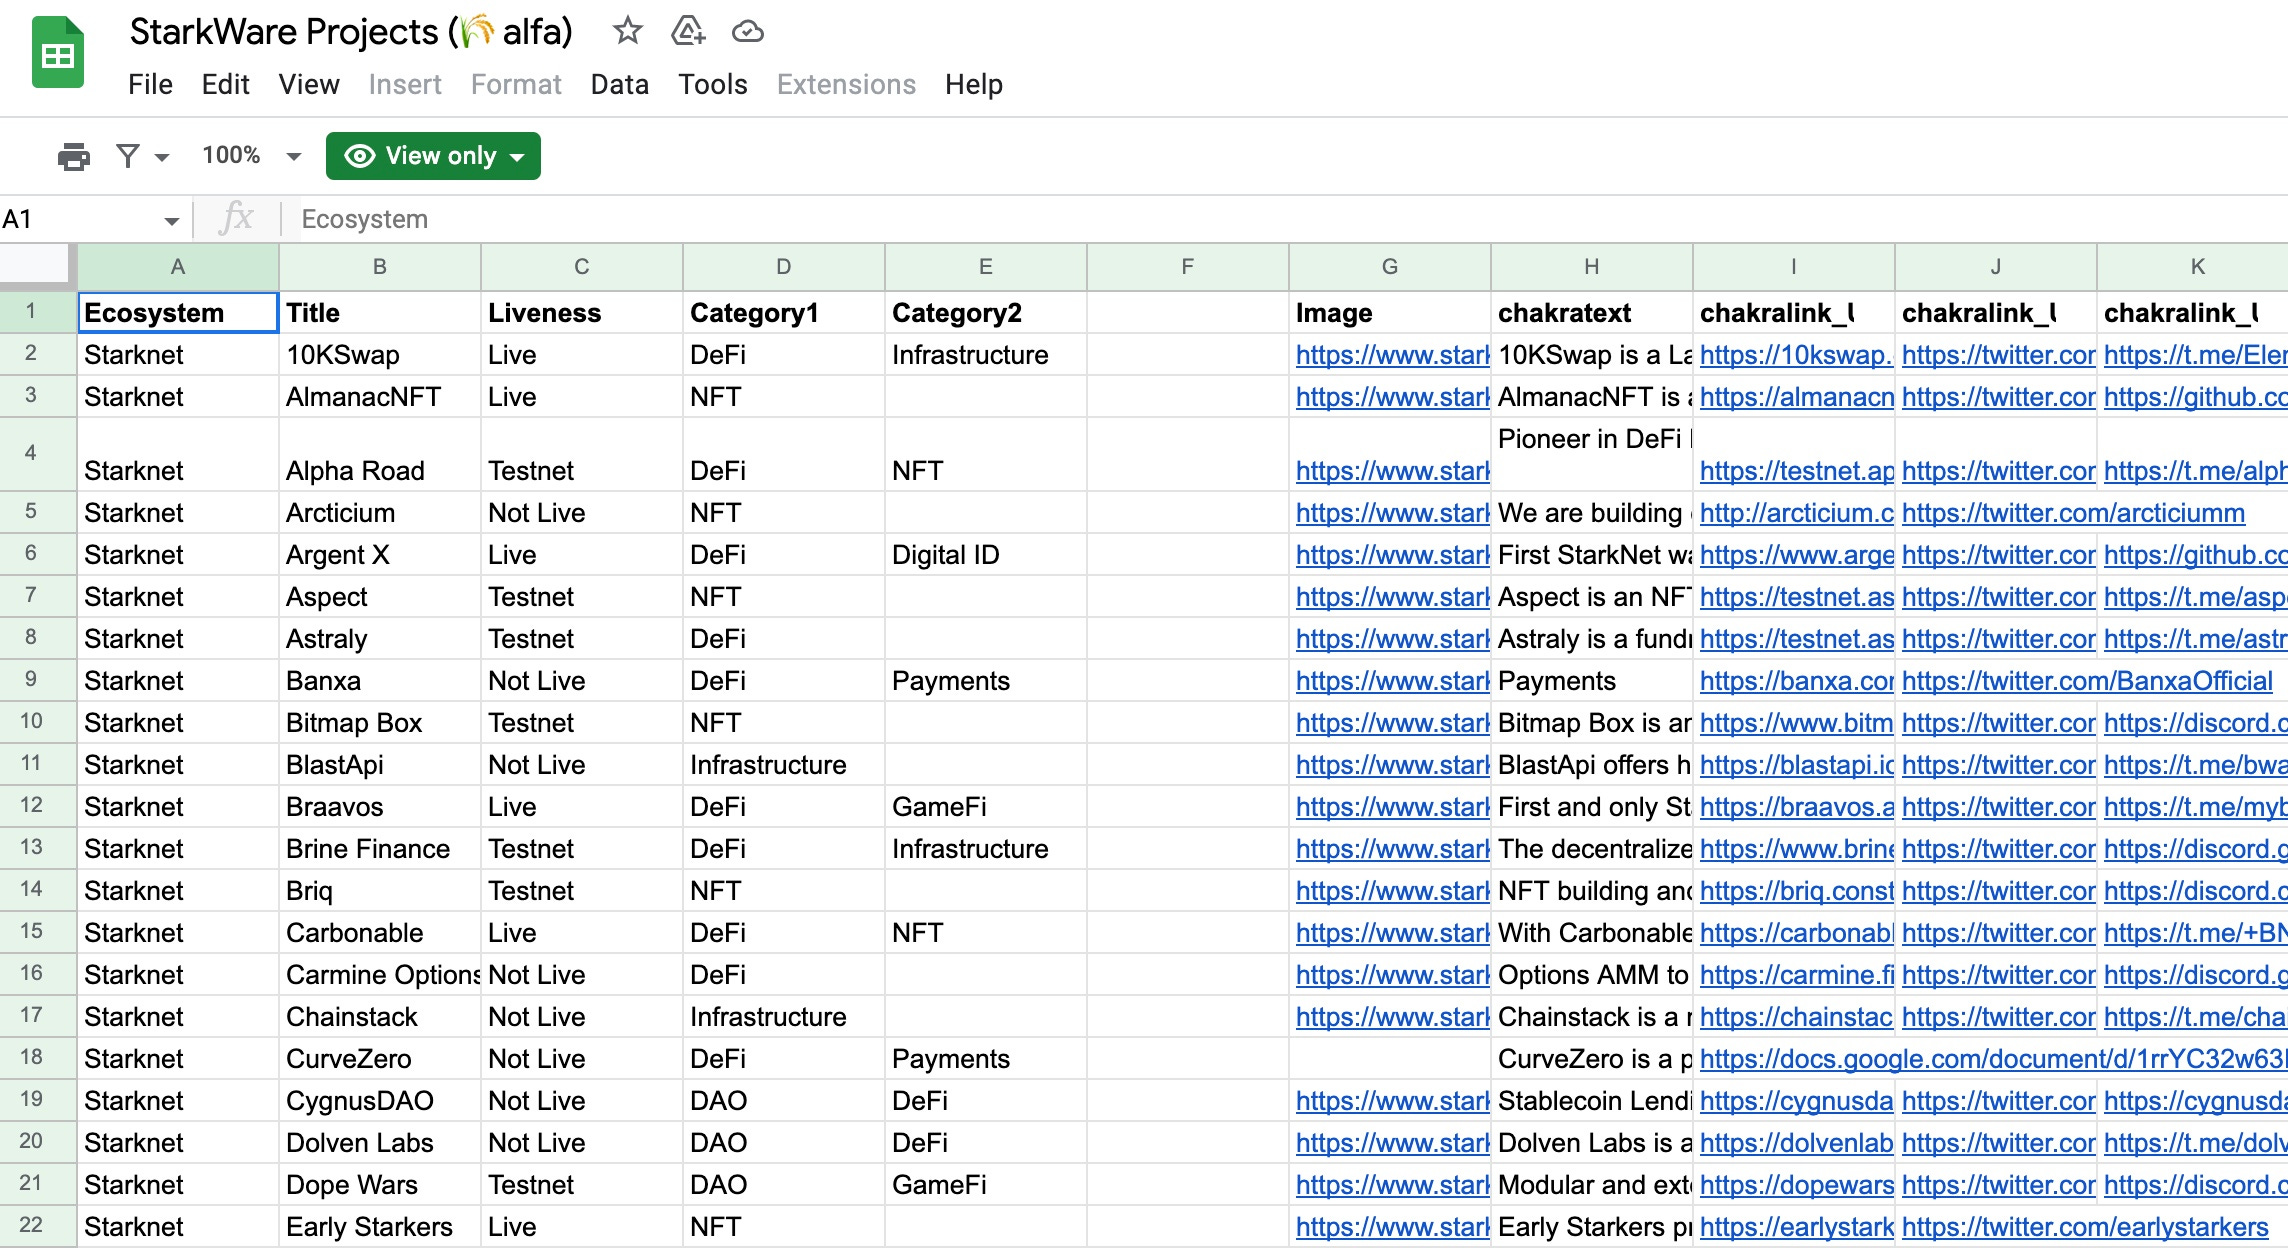Image resolution: width=2288 pixels, height=1248 pixels.
Task: Click the filter funnel icon
Action: click(x=128, y=156)
